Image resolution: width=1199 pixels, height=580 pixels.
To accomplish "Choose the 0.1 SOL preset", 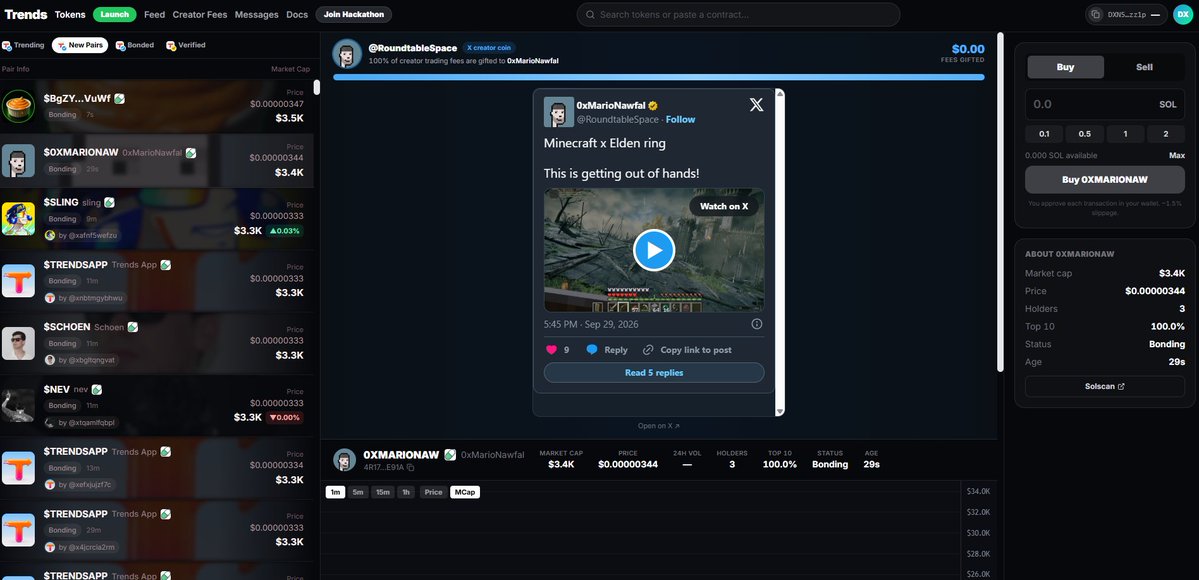I will click(x=1045, y=134).
